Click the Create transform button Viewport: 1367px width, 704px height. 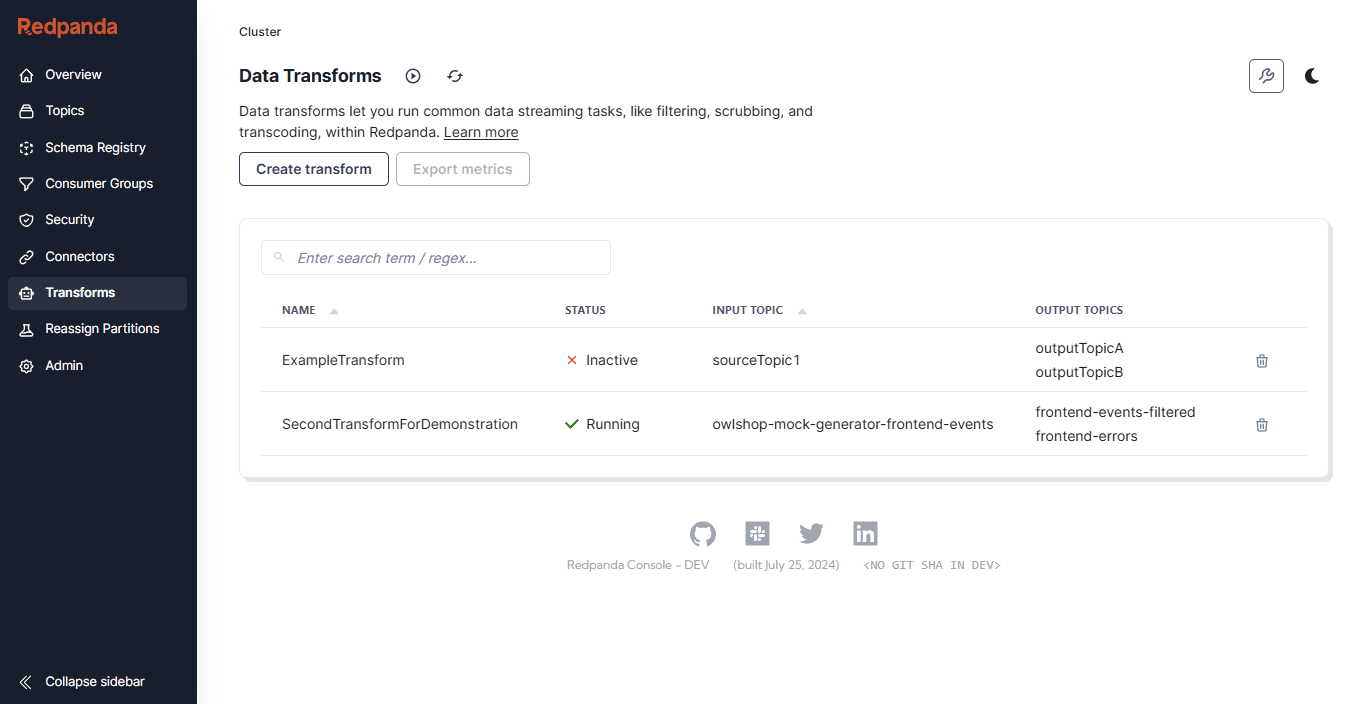tap(313, 169)
